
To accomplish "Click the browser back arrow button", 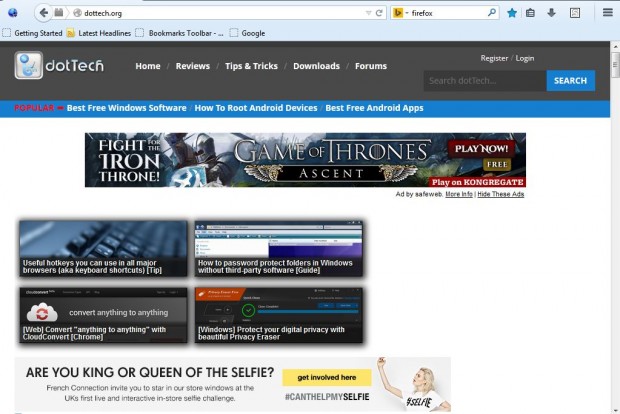I will pyautogui.click(x=43, y=13).
